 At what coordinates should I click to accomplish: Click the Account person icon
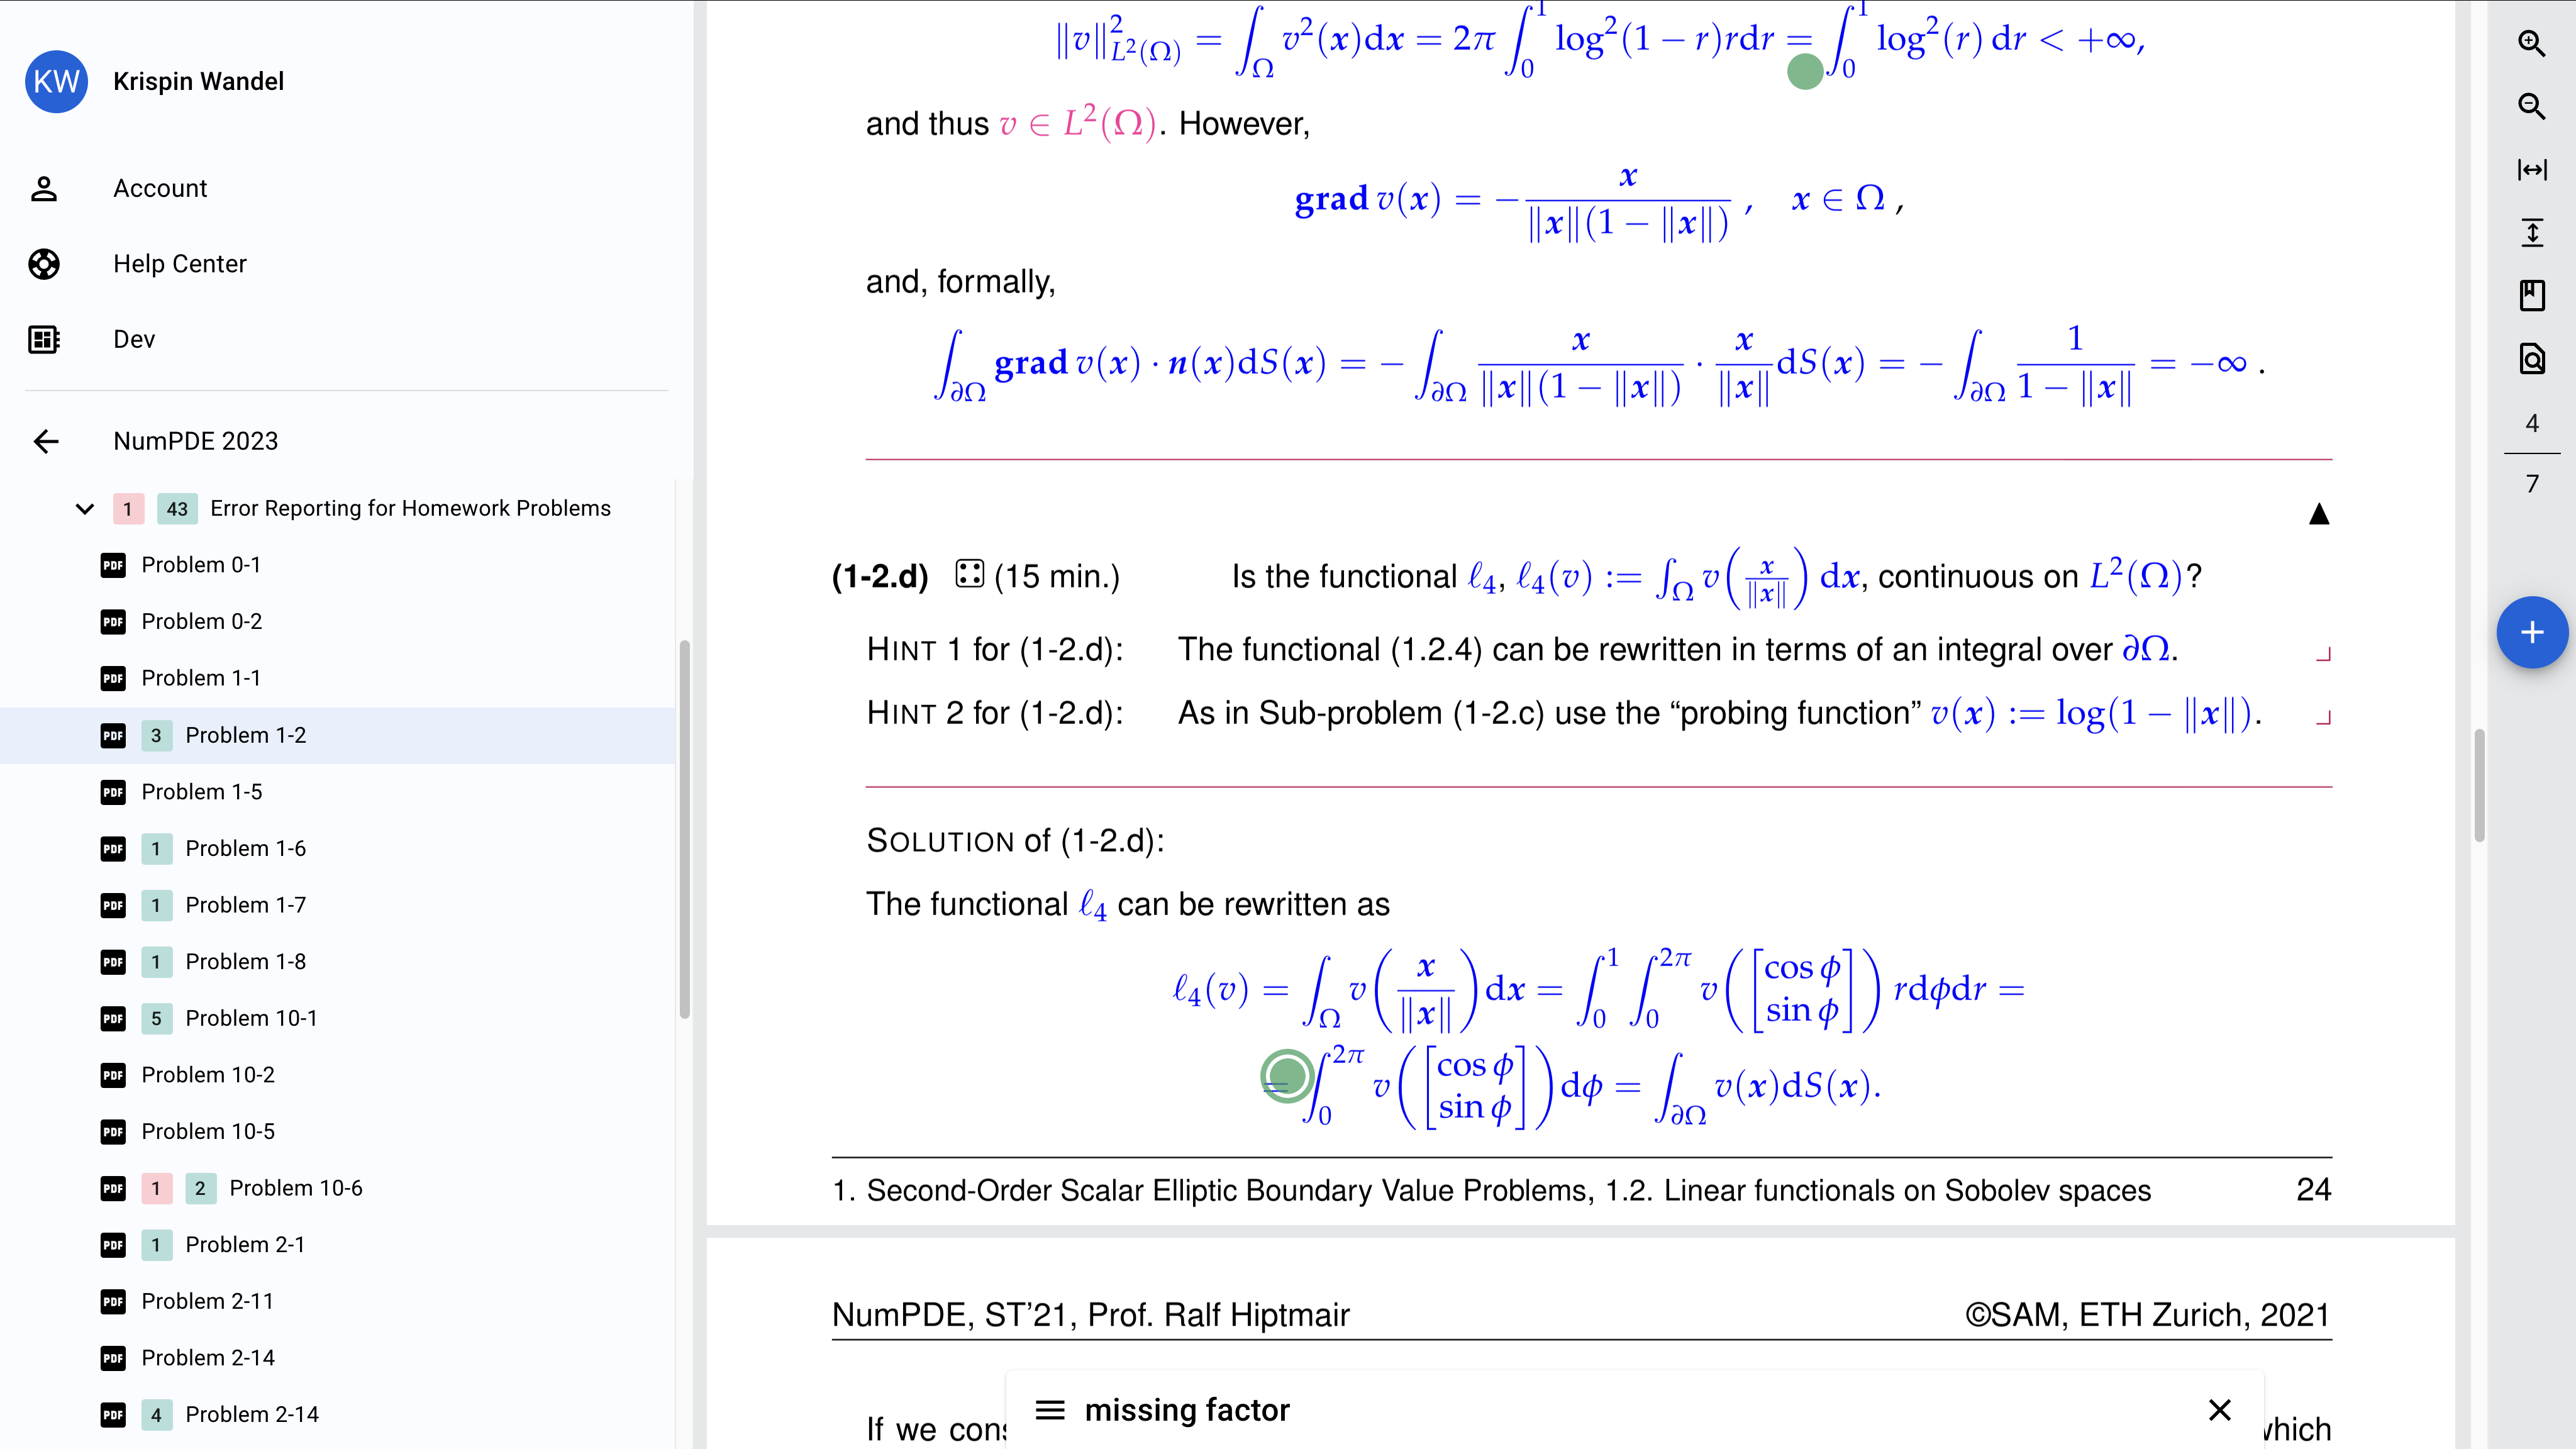click(x=44, y=188)
